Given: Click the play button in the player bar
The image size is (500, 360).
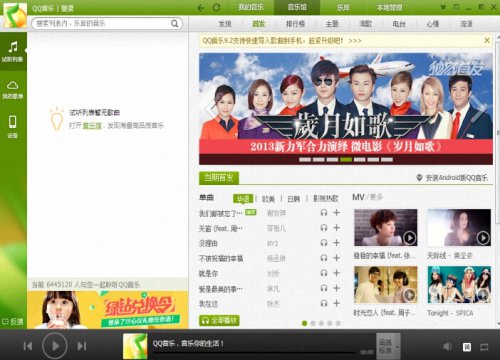Looking at the screenshot, I should pyautogui.click(x=55, y=346).
